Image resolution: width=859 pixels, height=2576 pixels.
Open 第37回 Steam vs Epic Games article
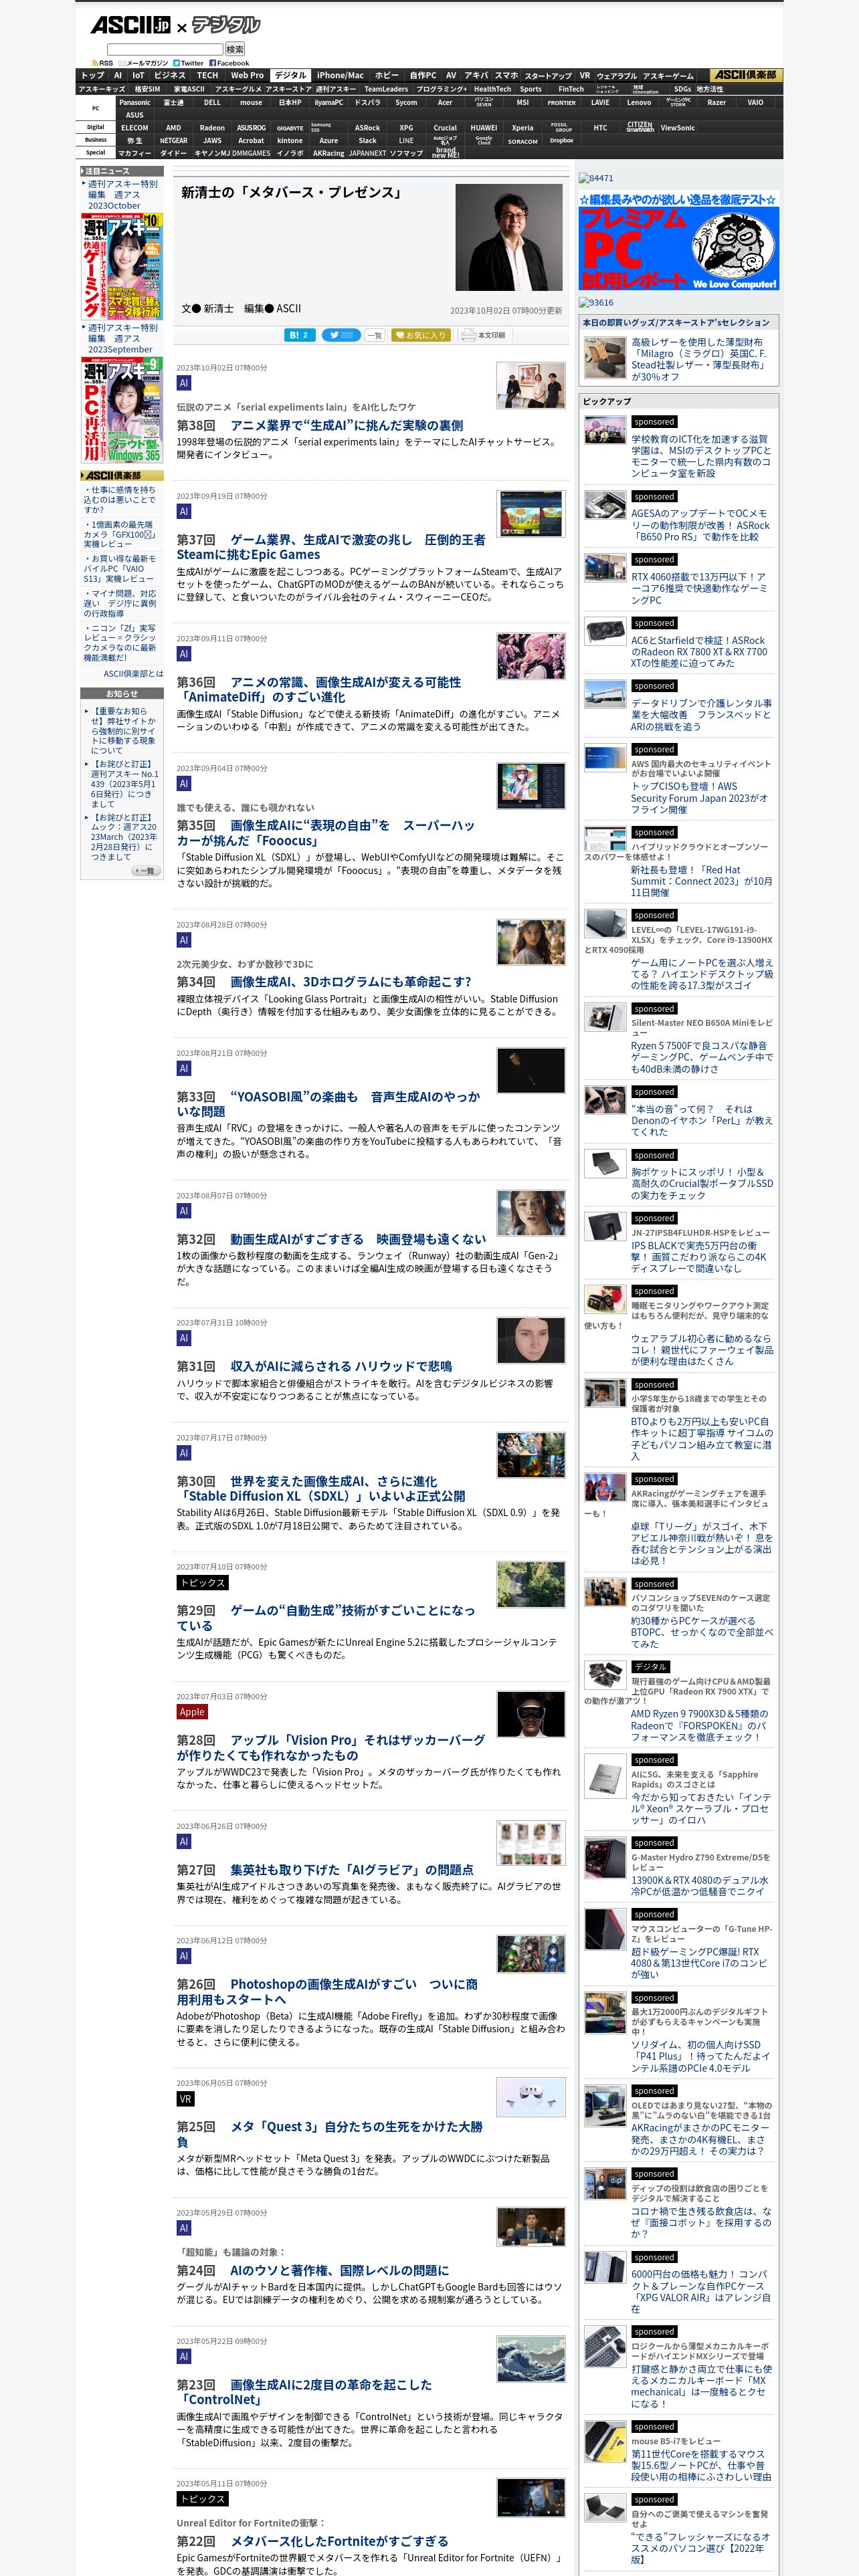(331, 547)
